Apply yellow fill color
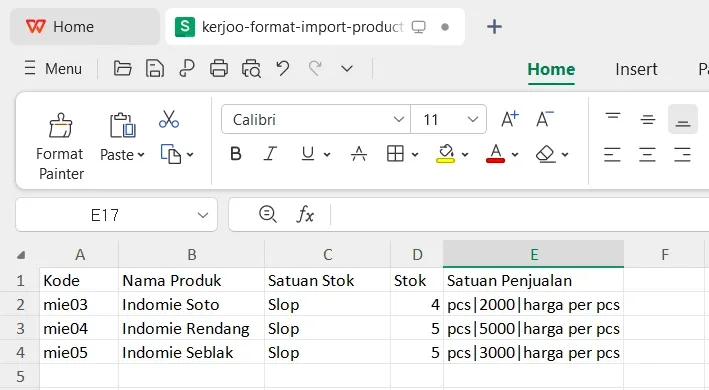Image resolution: width=709 pixels, height=390 pixels. click(x=445, y=154)
